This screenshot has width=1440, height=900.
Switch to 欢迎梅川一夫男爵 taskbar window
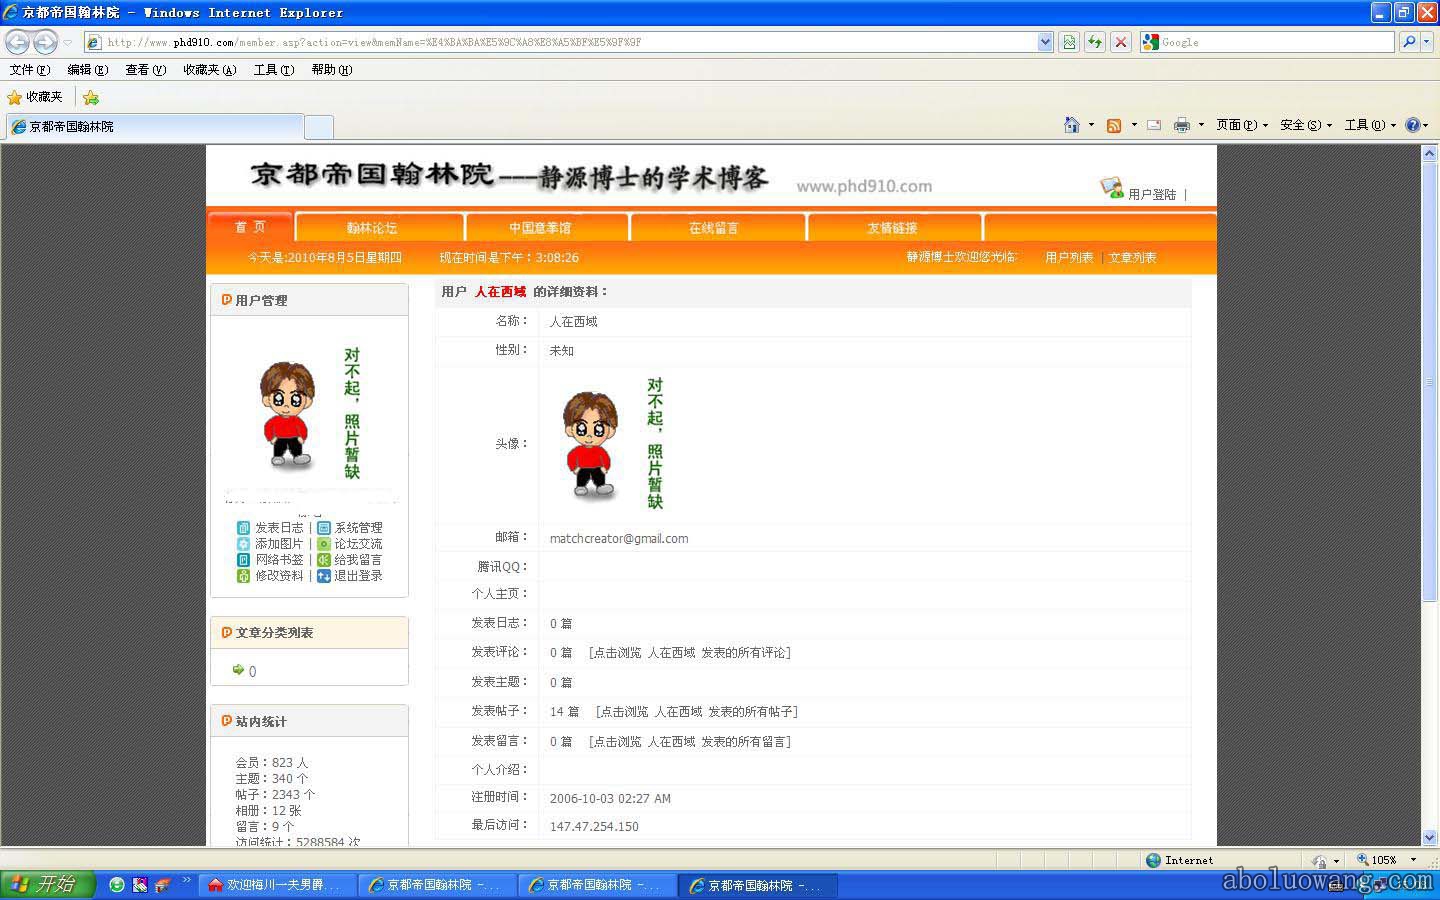point(275,885)
